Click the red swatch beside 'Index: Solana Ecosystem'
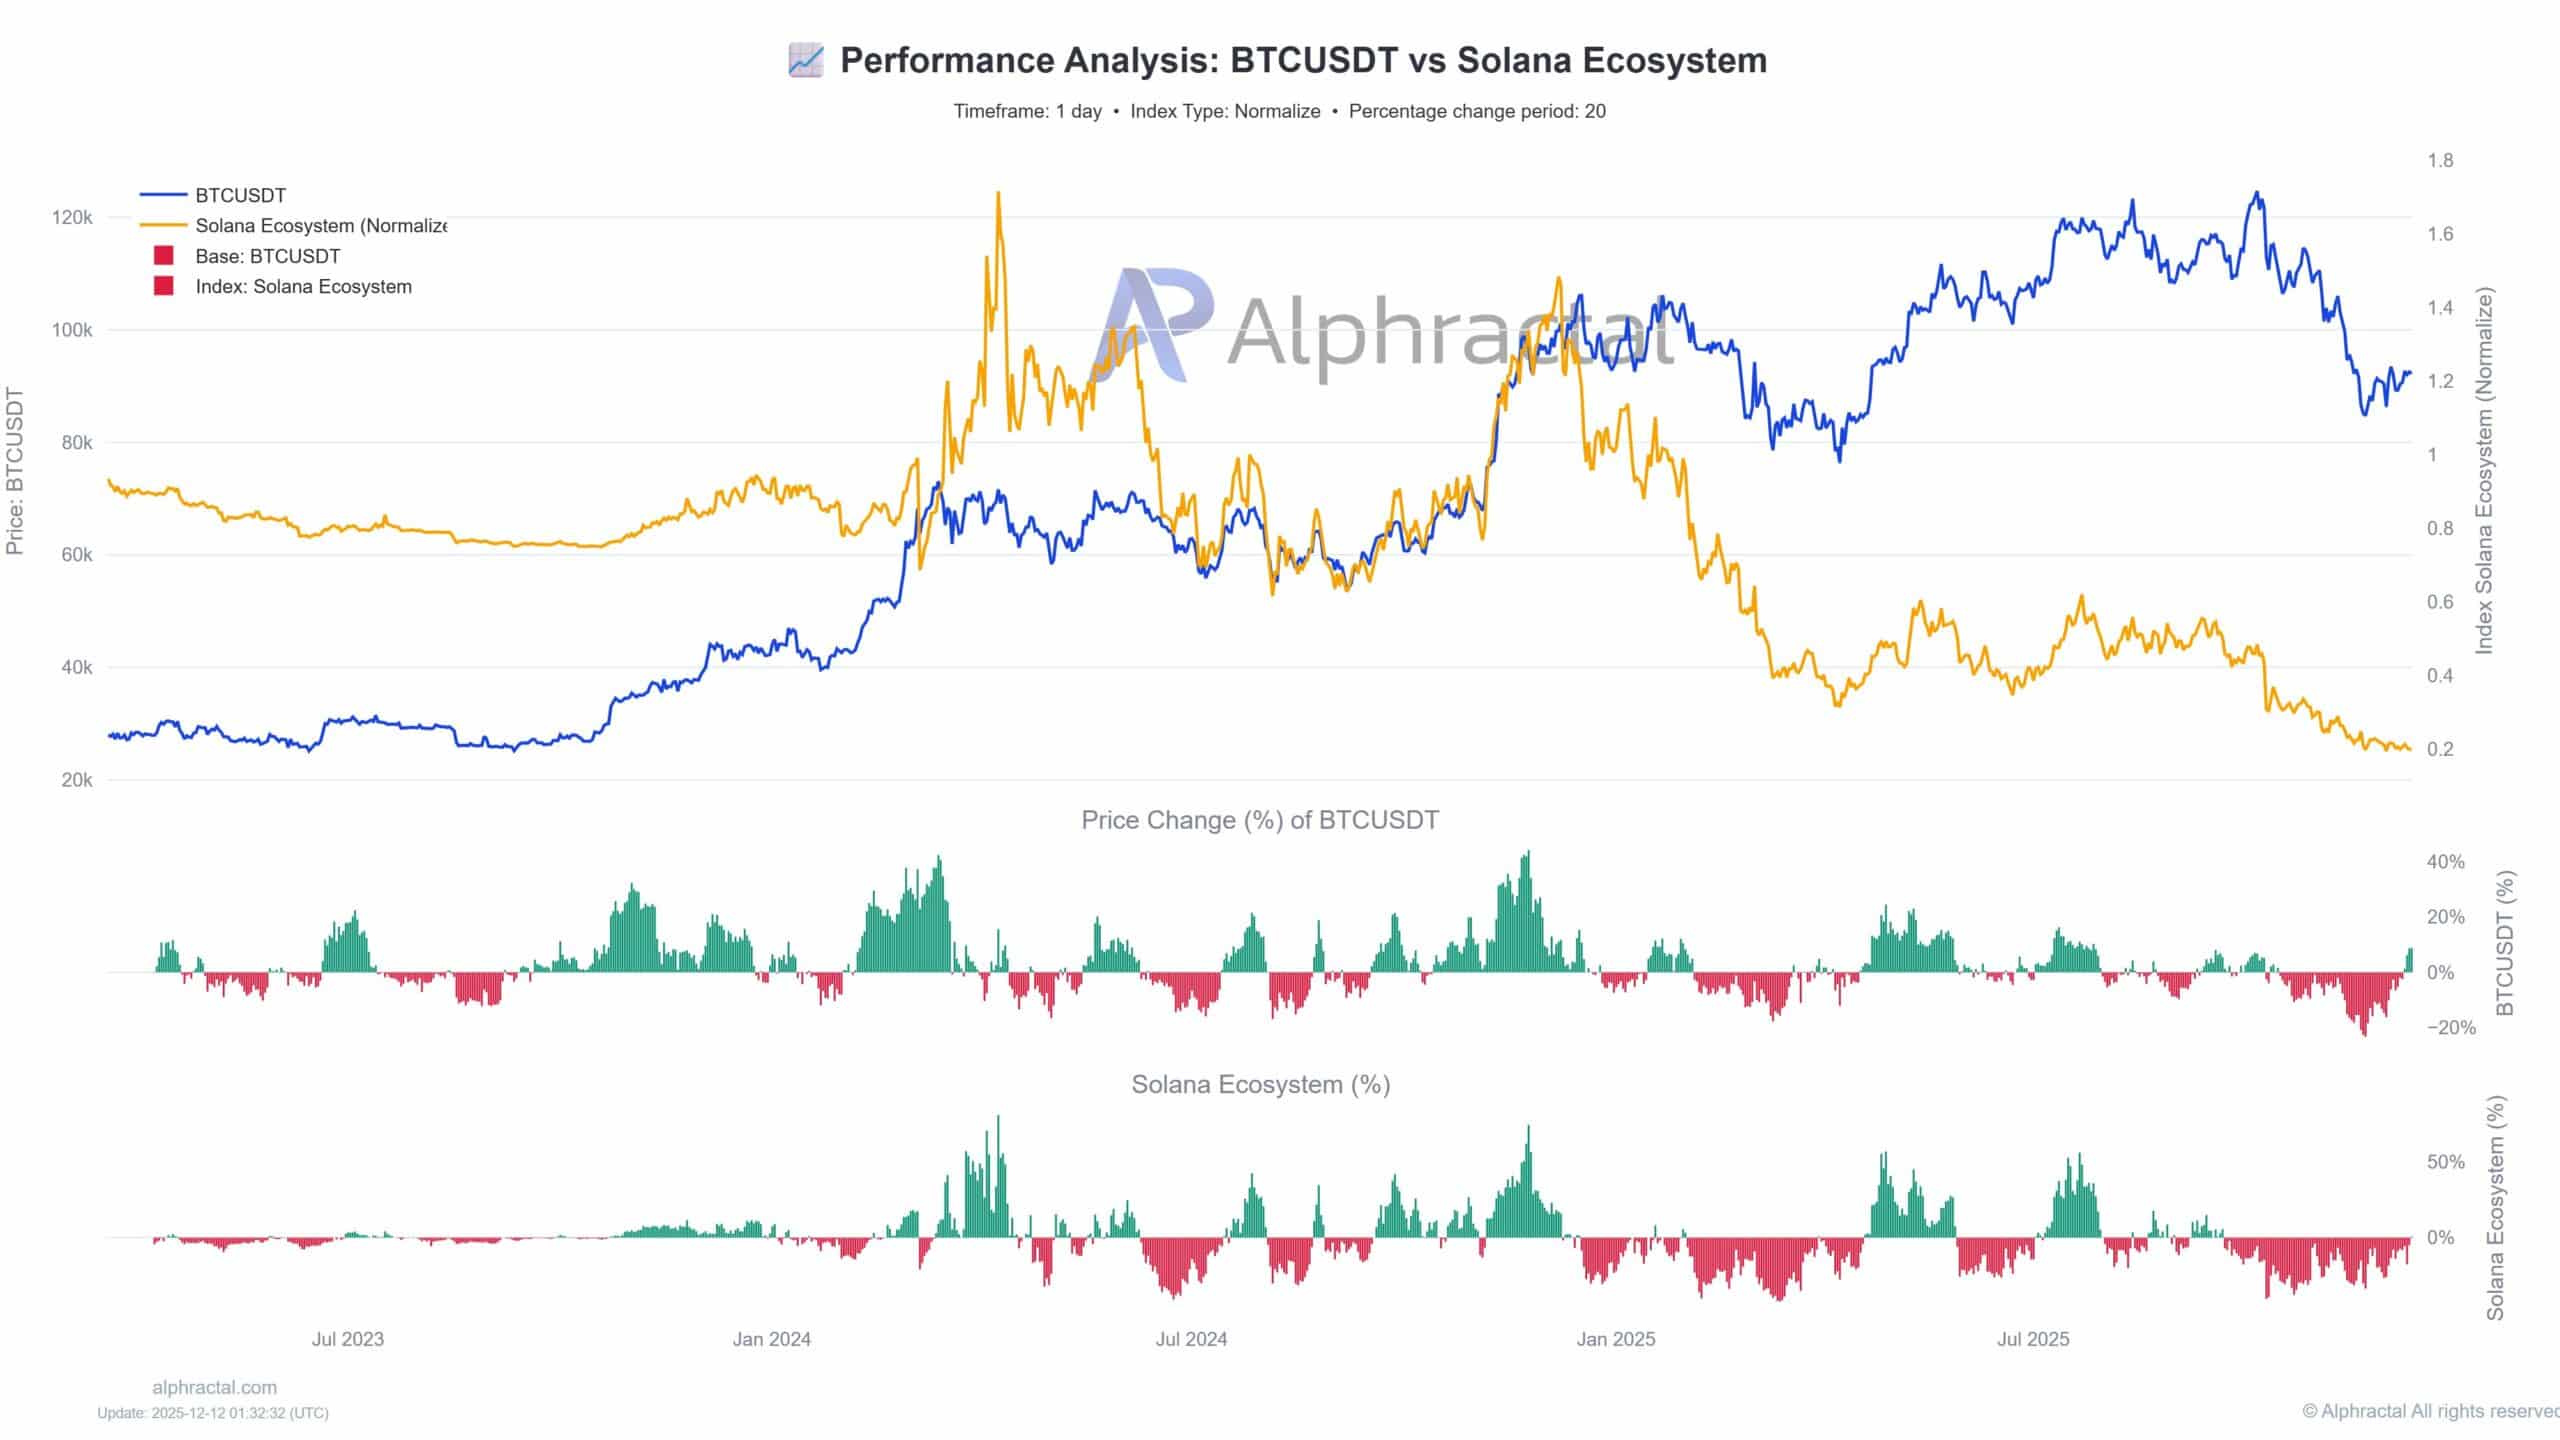This screenshot has width=2560, height=1440. 163,286
